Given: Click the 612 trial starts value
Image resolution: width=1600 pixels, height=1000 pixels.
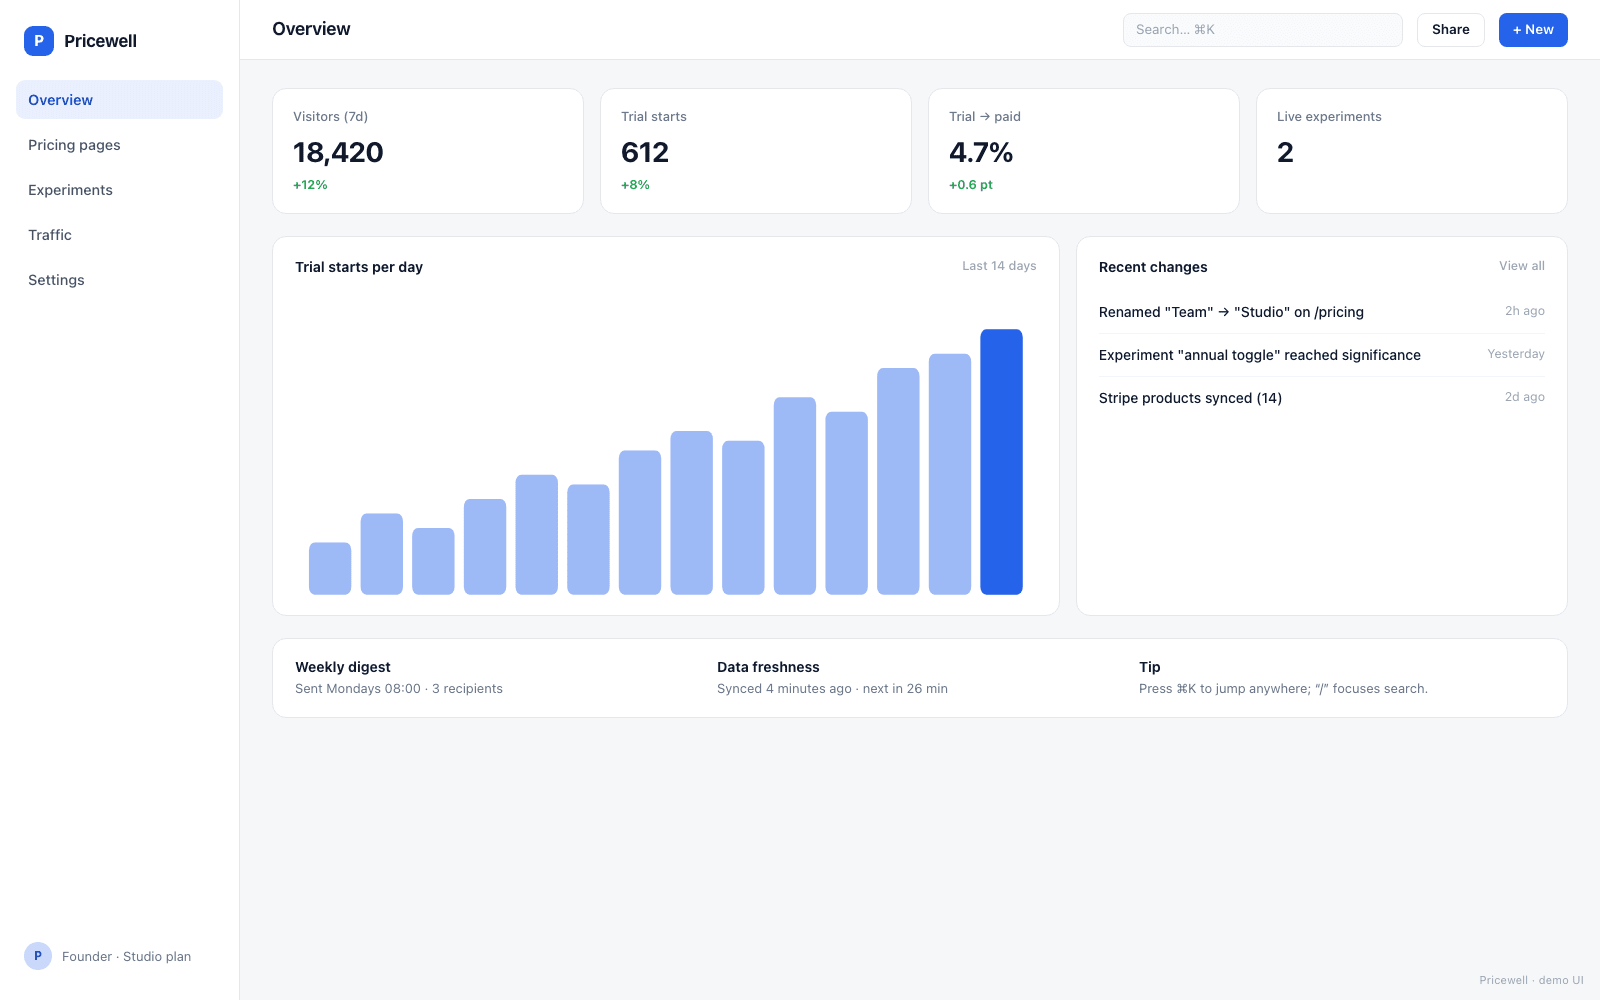Looking at the screenshot, I should [645, 152].
